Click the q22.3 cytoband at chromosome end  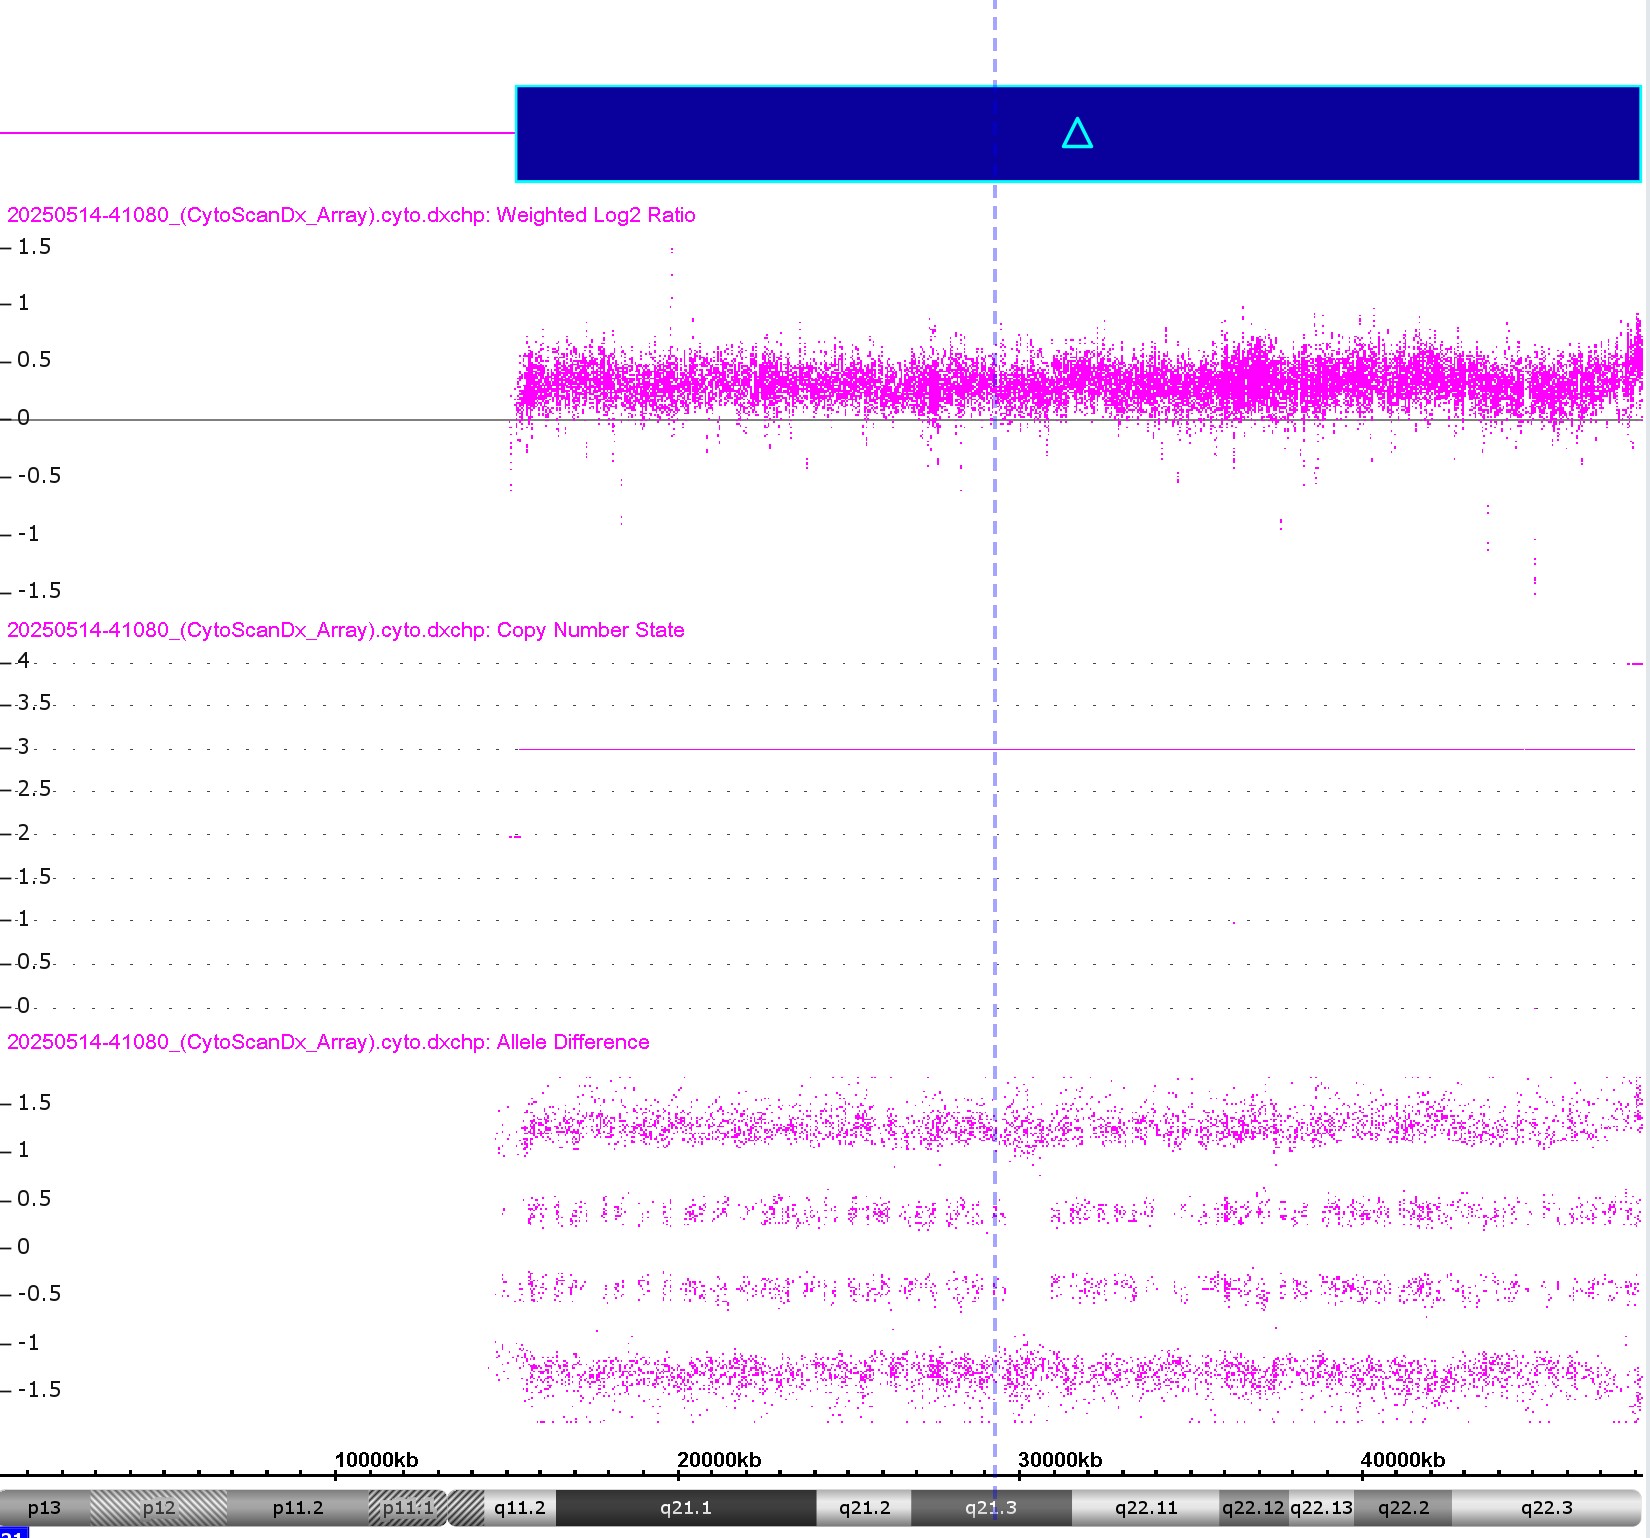point(1546,1508)
